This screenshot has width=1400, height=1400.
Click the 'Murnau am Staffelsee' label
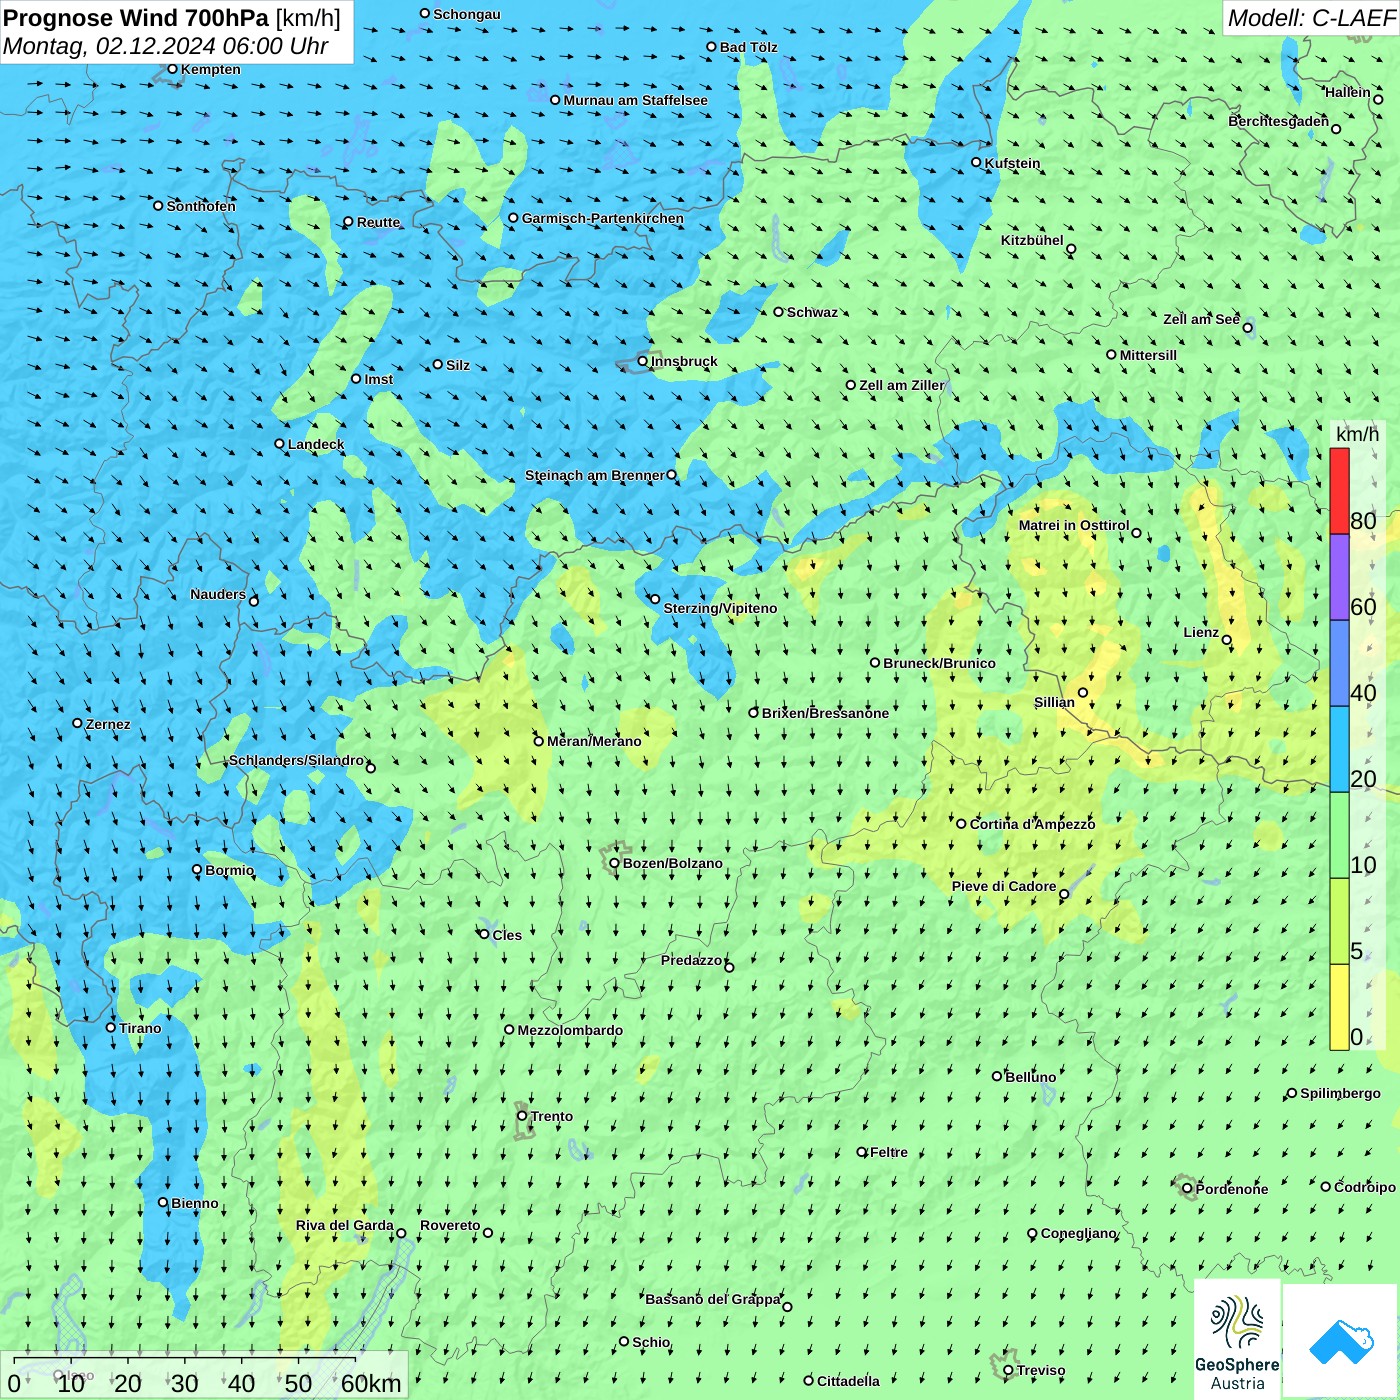636,100
